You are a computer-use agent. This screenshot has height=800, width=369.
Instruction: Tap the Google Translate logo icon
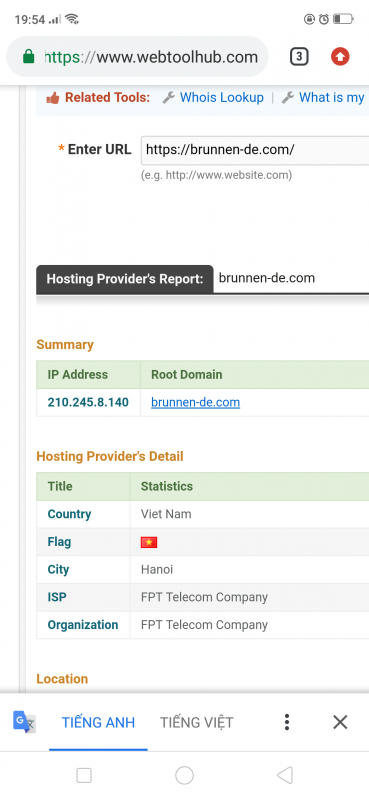24,722
